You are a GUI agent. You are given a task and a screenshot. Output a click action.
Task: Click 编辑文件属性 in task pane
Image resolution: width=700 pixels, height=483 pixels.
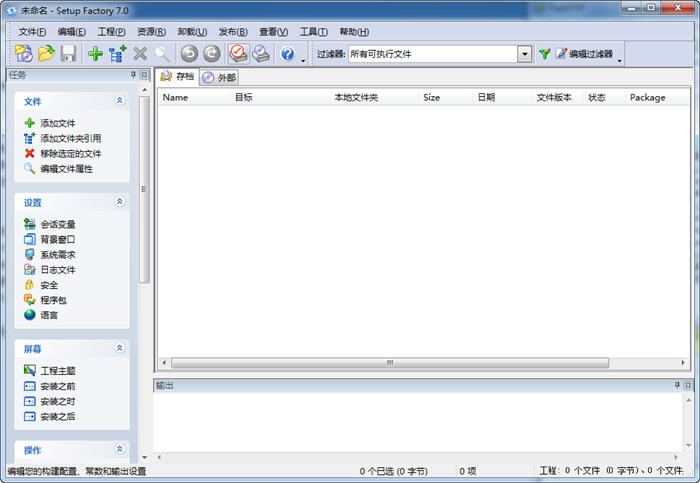pos(58,169)
